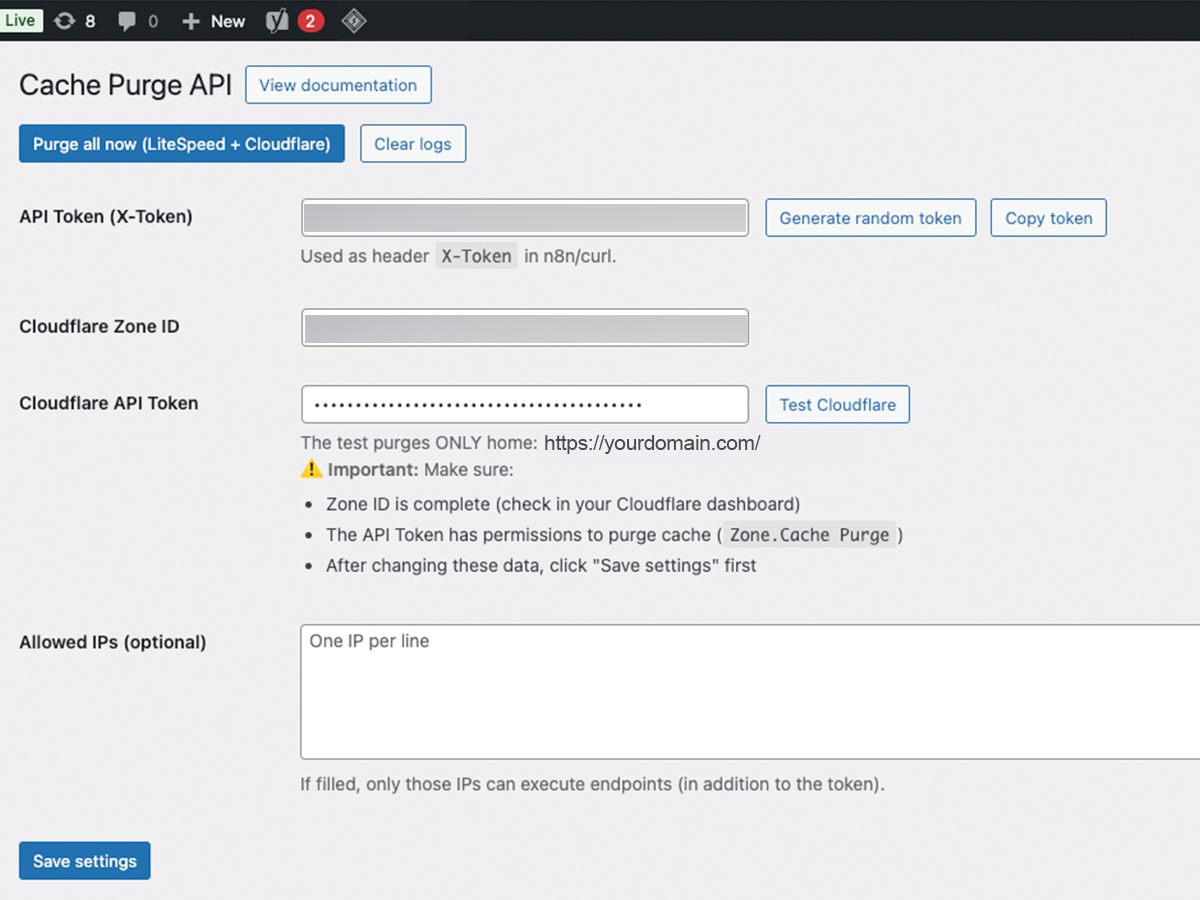1200x900 pixels.
Task: Focus the Cloudflare Zone ID field
Action: (x=525, y=328)
